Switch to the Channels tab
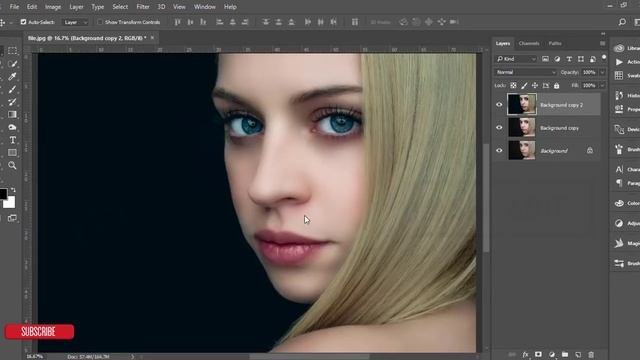This screenshot has height=360, width=640. [529, 43]
